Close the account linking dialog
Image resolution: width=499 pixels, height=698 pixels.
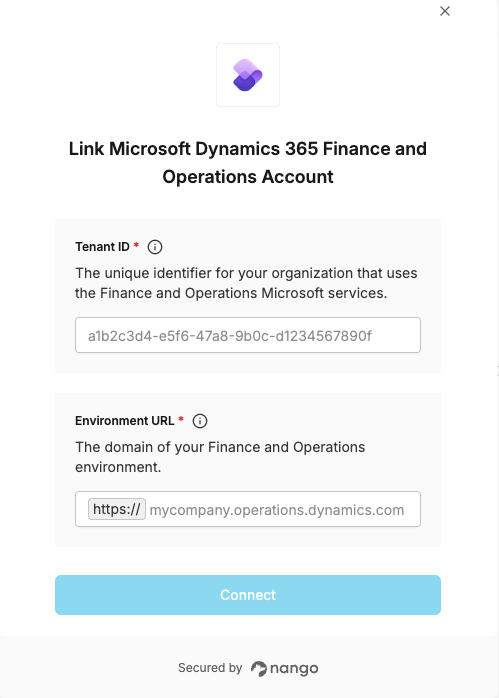pyautogui.click(x=445, y=11)
